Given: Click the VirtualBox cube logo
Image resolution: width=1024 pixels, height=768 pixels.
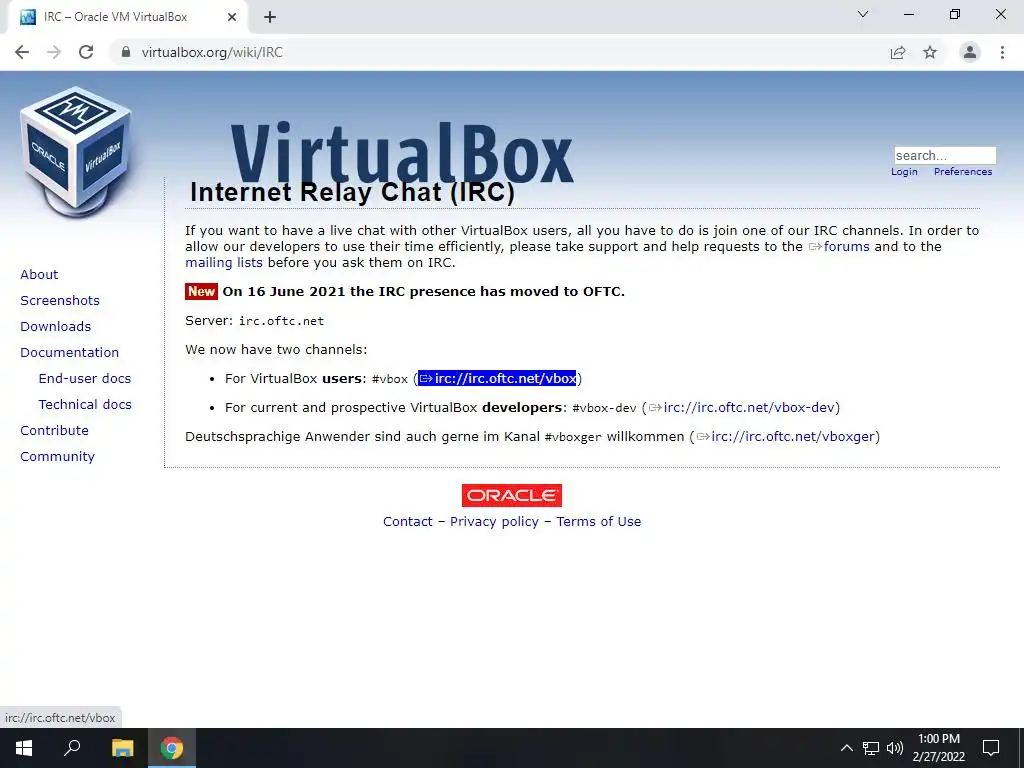Looking at the screenshot, I should point(76,152).
